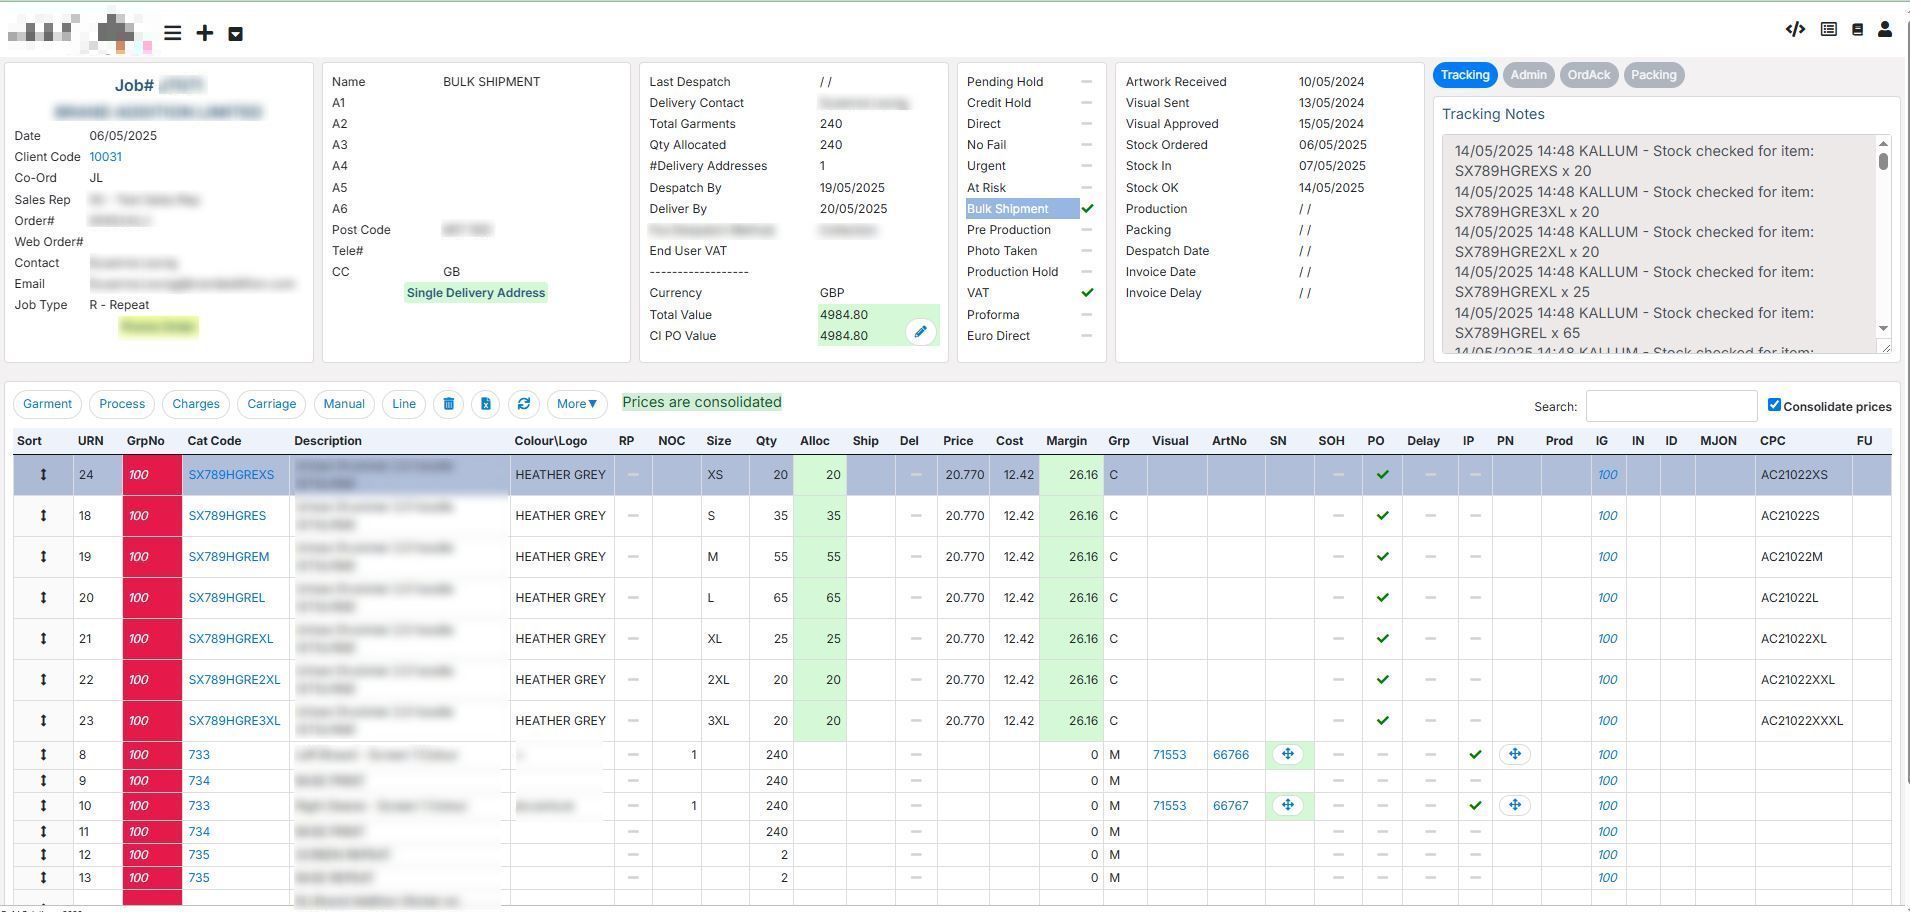Click the refresh arrows icon
This screenshot has height=912, width=1910.
[523, 404]
